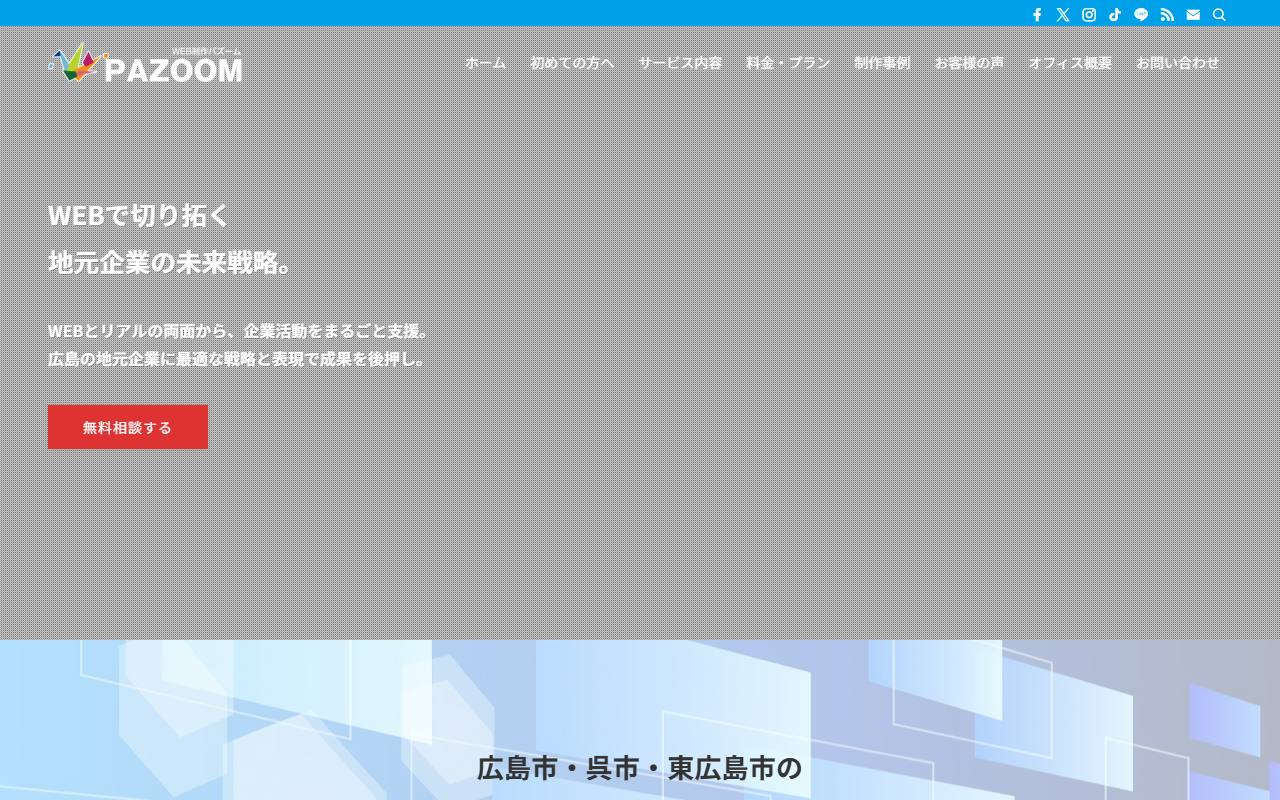Click the hero headline WEBで切り拓く
The width and height of the screenshot is (1280, 800).
pos(140,216)
